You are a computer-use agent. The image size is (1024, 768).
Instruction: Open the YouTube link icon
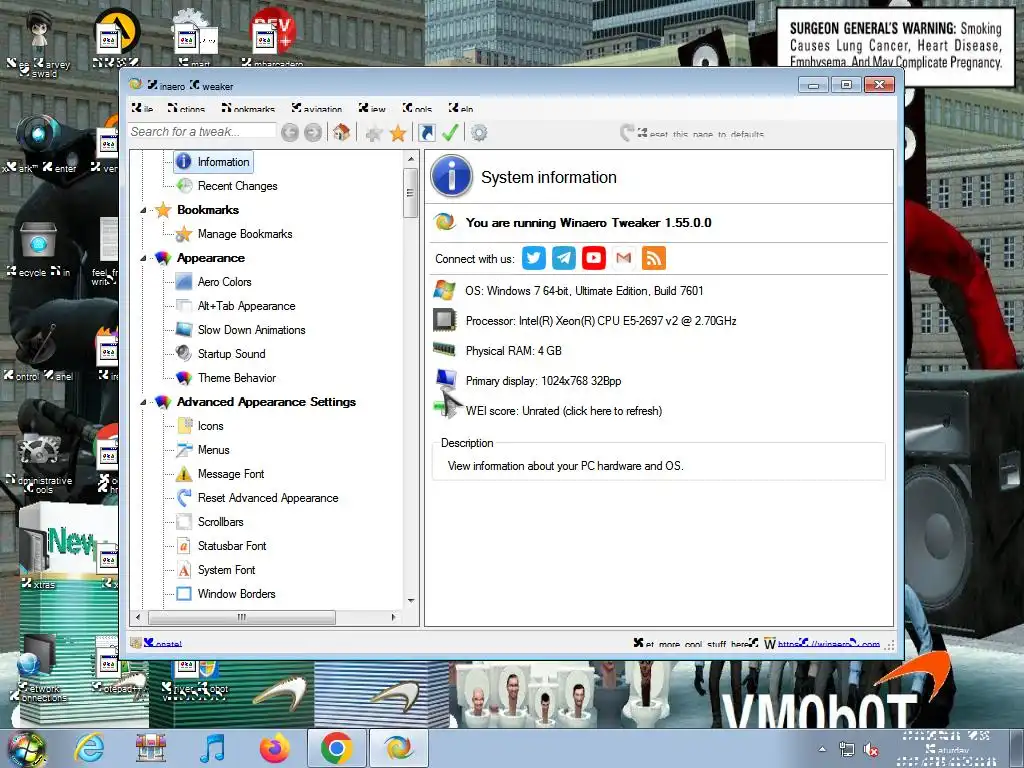point(594,258)
